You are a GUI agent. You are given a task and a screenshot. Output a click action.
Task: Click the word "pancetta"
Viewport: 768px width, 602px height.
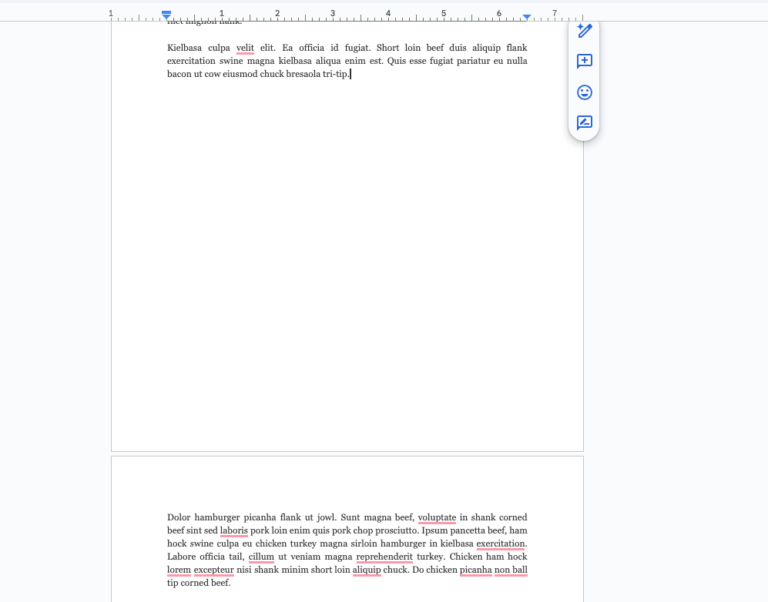tap(467, 531)
